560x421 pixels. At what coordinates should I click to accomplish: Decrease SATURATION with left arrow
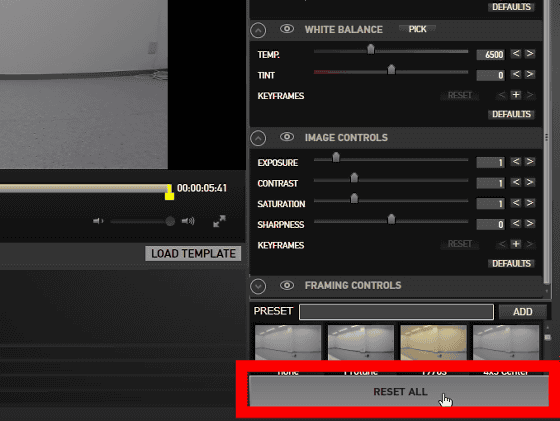click(515, 203)
